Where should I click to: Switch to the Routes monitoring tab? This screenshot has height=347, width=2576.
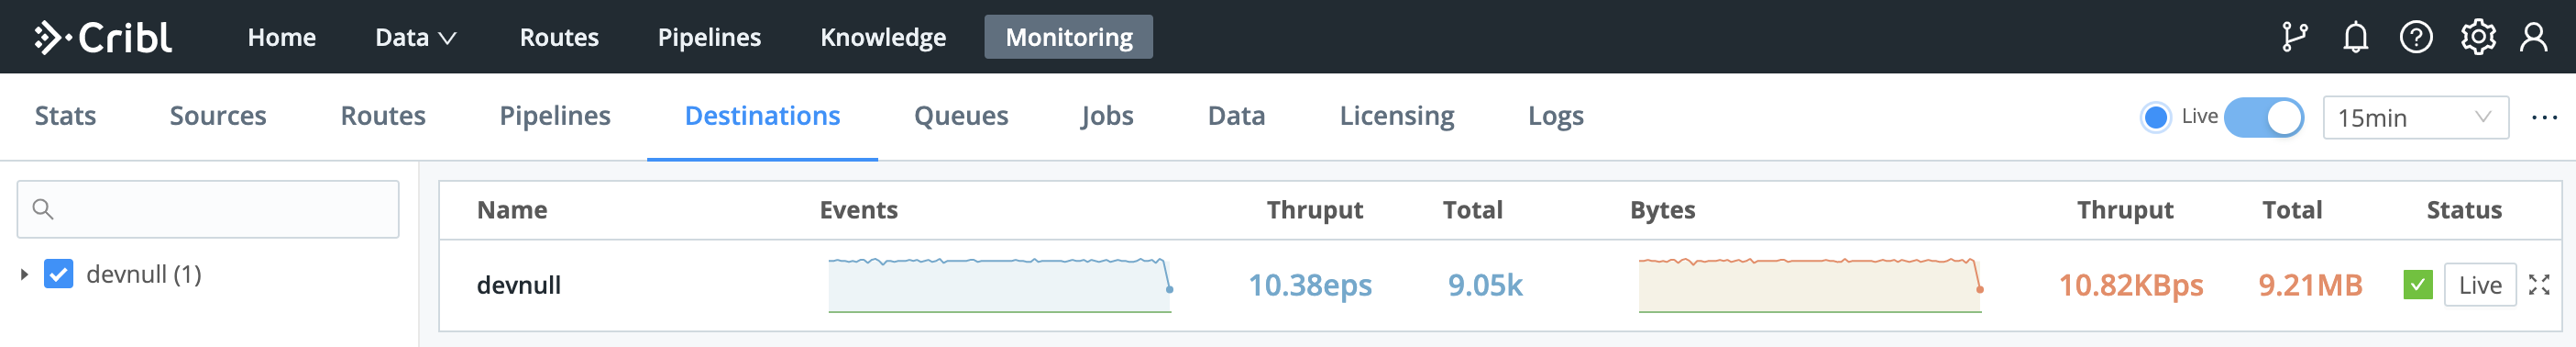tap(383, 116)
